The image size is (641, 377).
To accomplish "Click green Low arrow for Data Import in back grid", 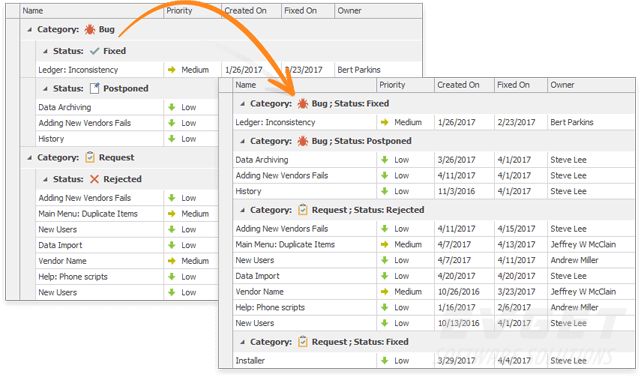I will coord(172,245).
